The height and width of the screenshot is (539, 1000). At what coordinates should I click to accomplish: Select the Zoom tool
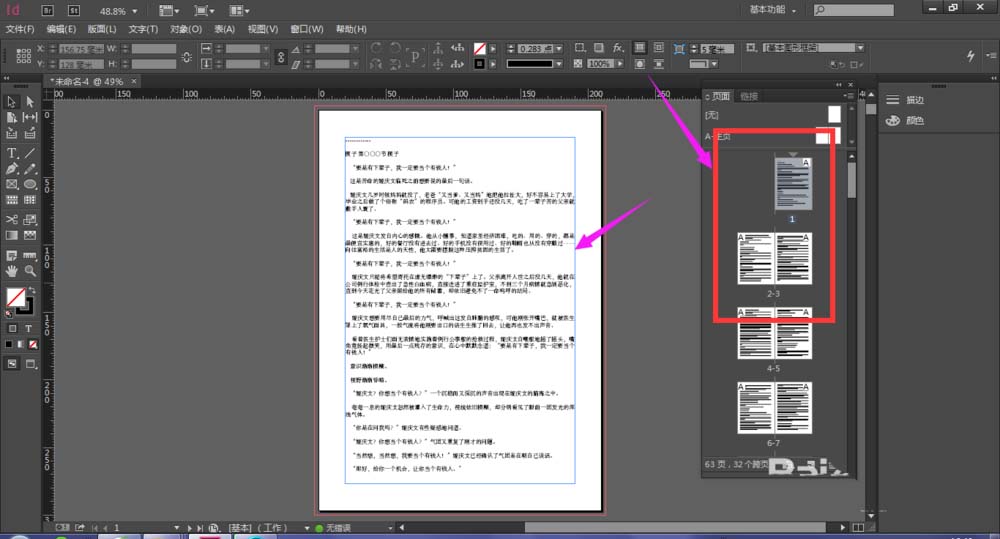(x=30, y=271)
